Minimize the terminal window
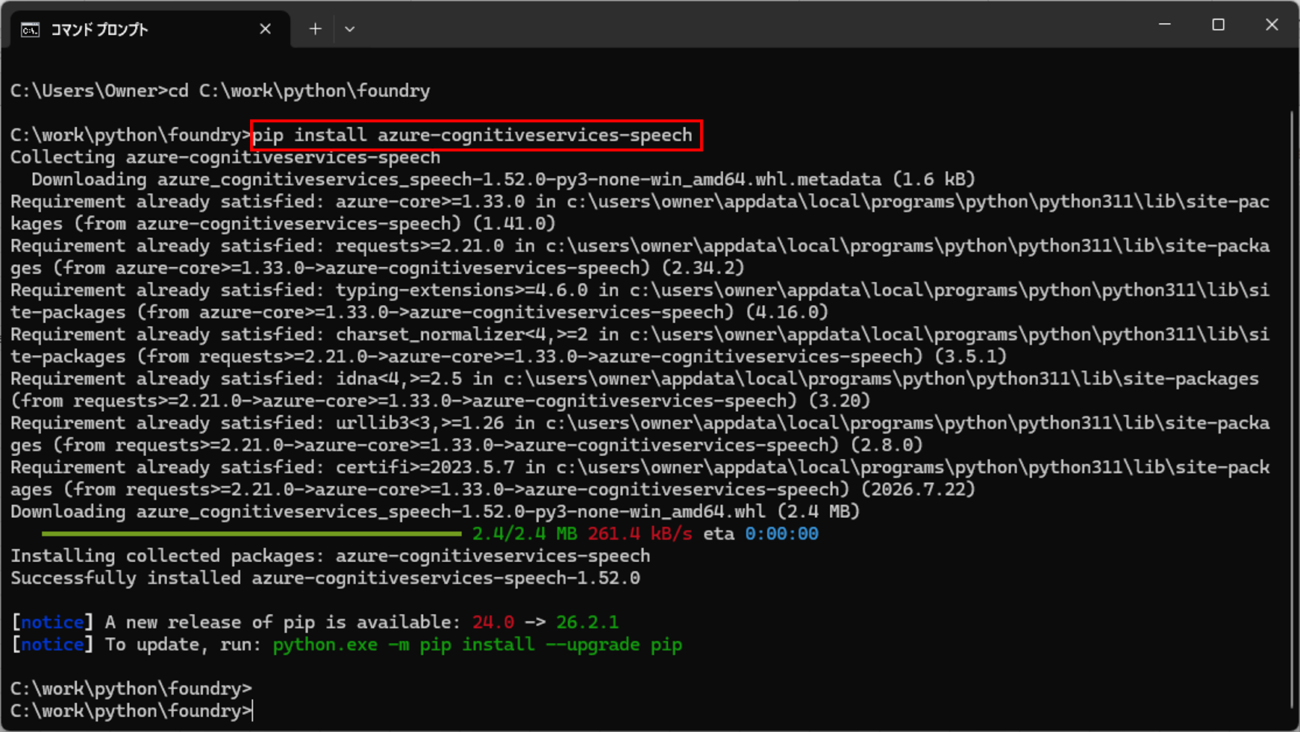Viewport: 1300px width, 732px height. pyautogui.click(x=1165, y=24)
